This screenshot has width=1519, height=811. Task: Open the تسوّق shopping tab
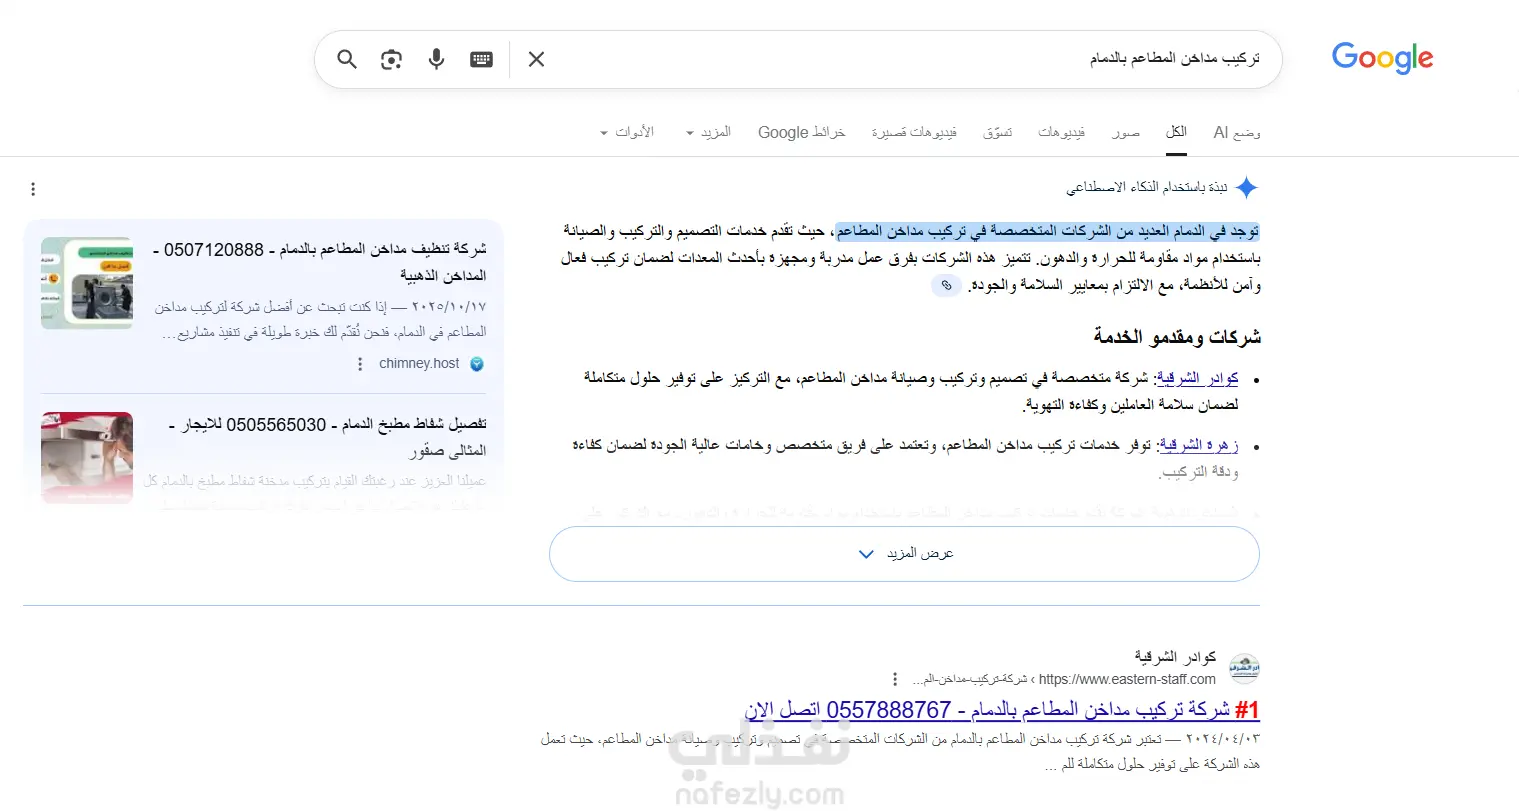click(x=997, y=132)
